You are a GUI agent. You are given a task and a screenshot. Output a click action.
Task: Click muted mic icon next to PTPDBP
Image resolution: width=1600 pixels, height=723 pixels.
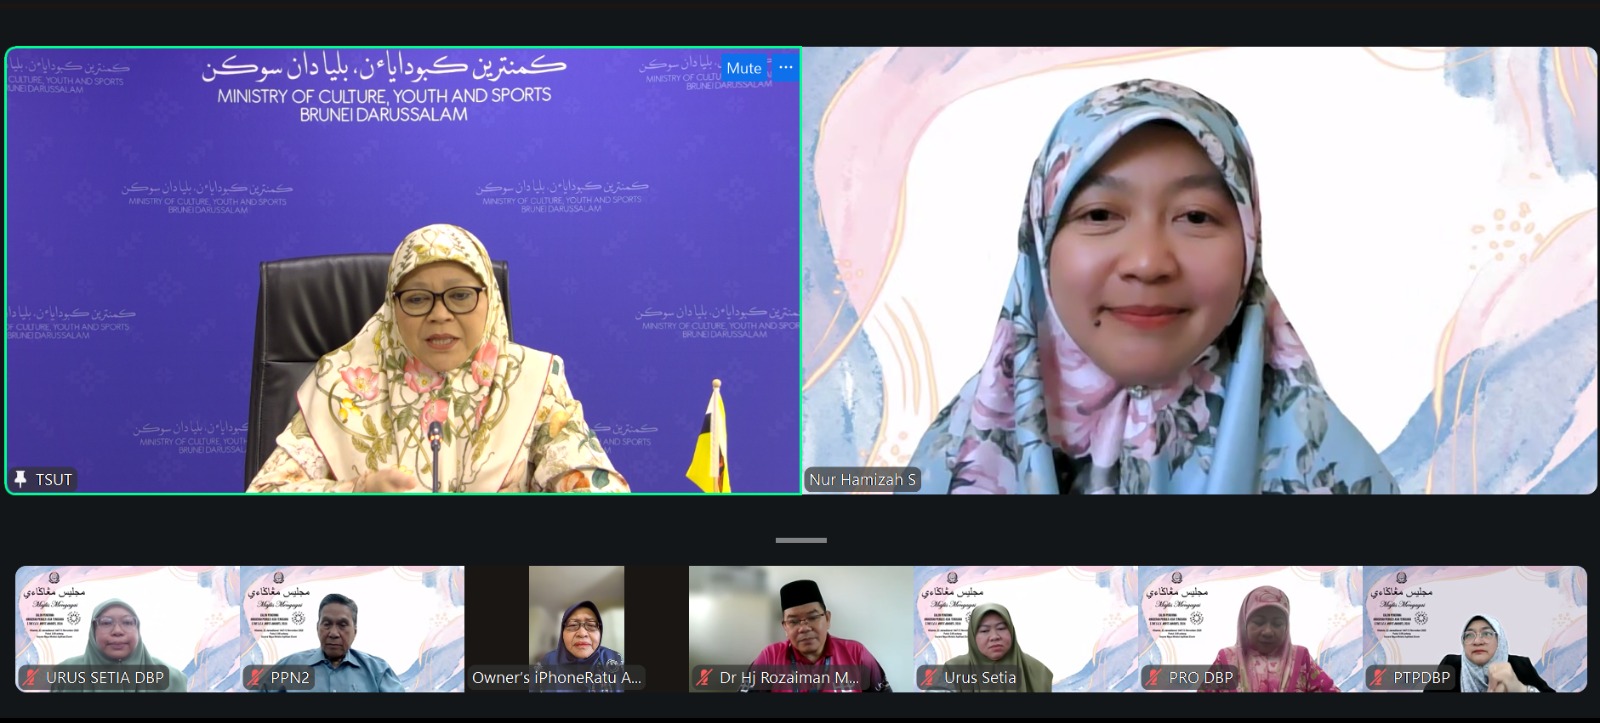point(1378,678)
